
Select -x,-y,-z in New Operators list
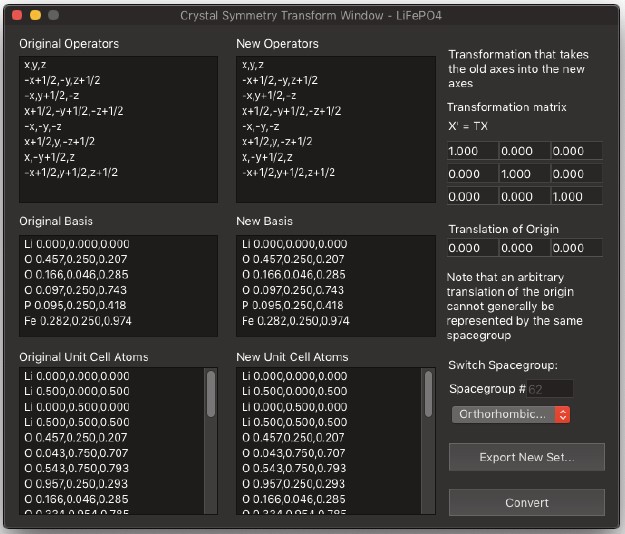coord(262,126)
